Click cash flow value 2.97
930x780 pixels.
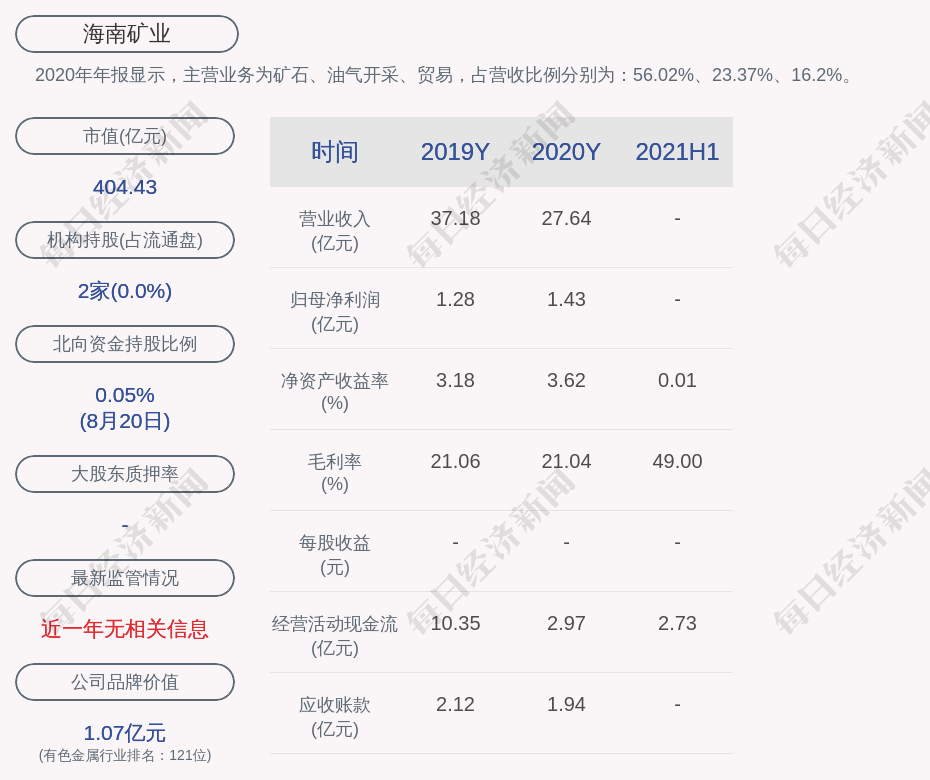pyautogui.click(x=566, y=623)
